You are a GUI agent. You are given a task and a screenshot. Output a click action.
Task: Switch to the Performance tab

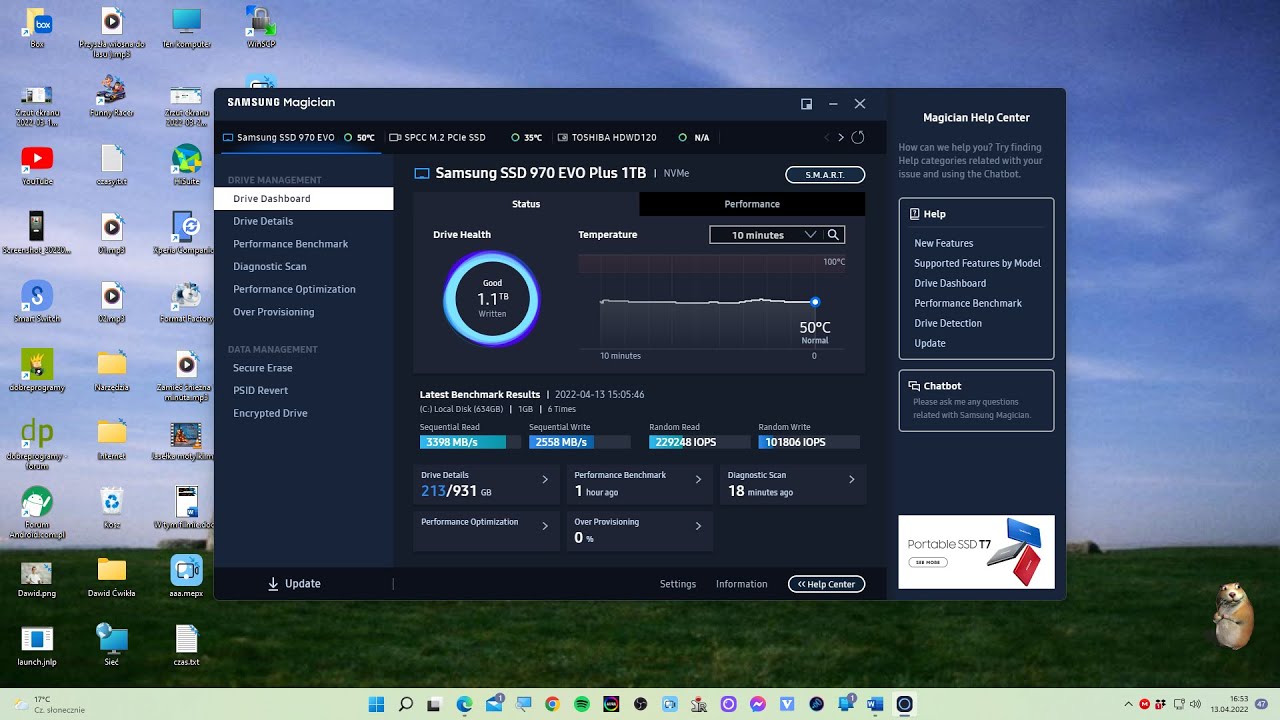[x=752, y=204]
